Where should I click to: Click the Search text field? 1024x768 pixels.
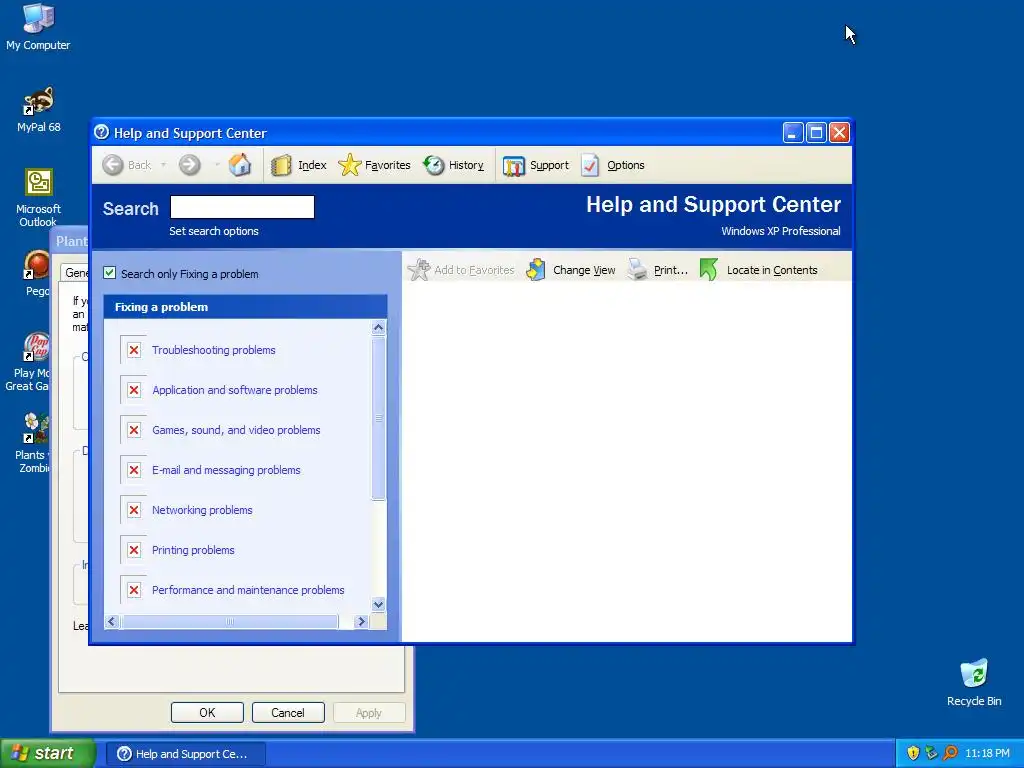(242, 207)
